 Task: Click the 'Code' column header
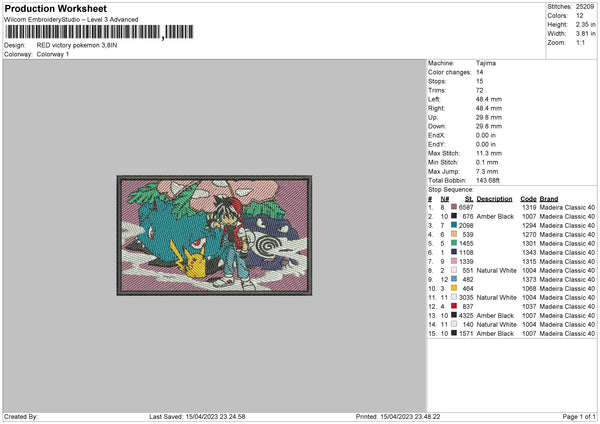(528, 199)
